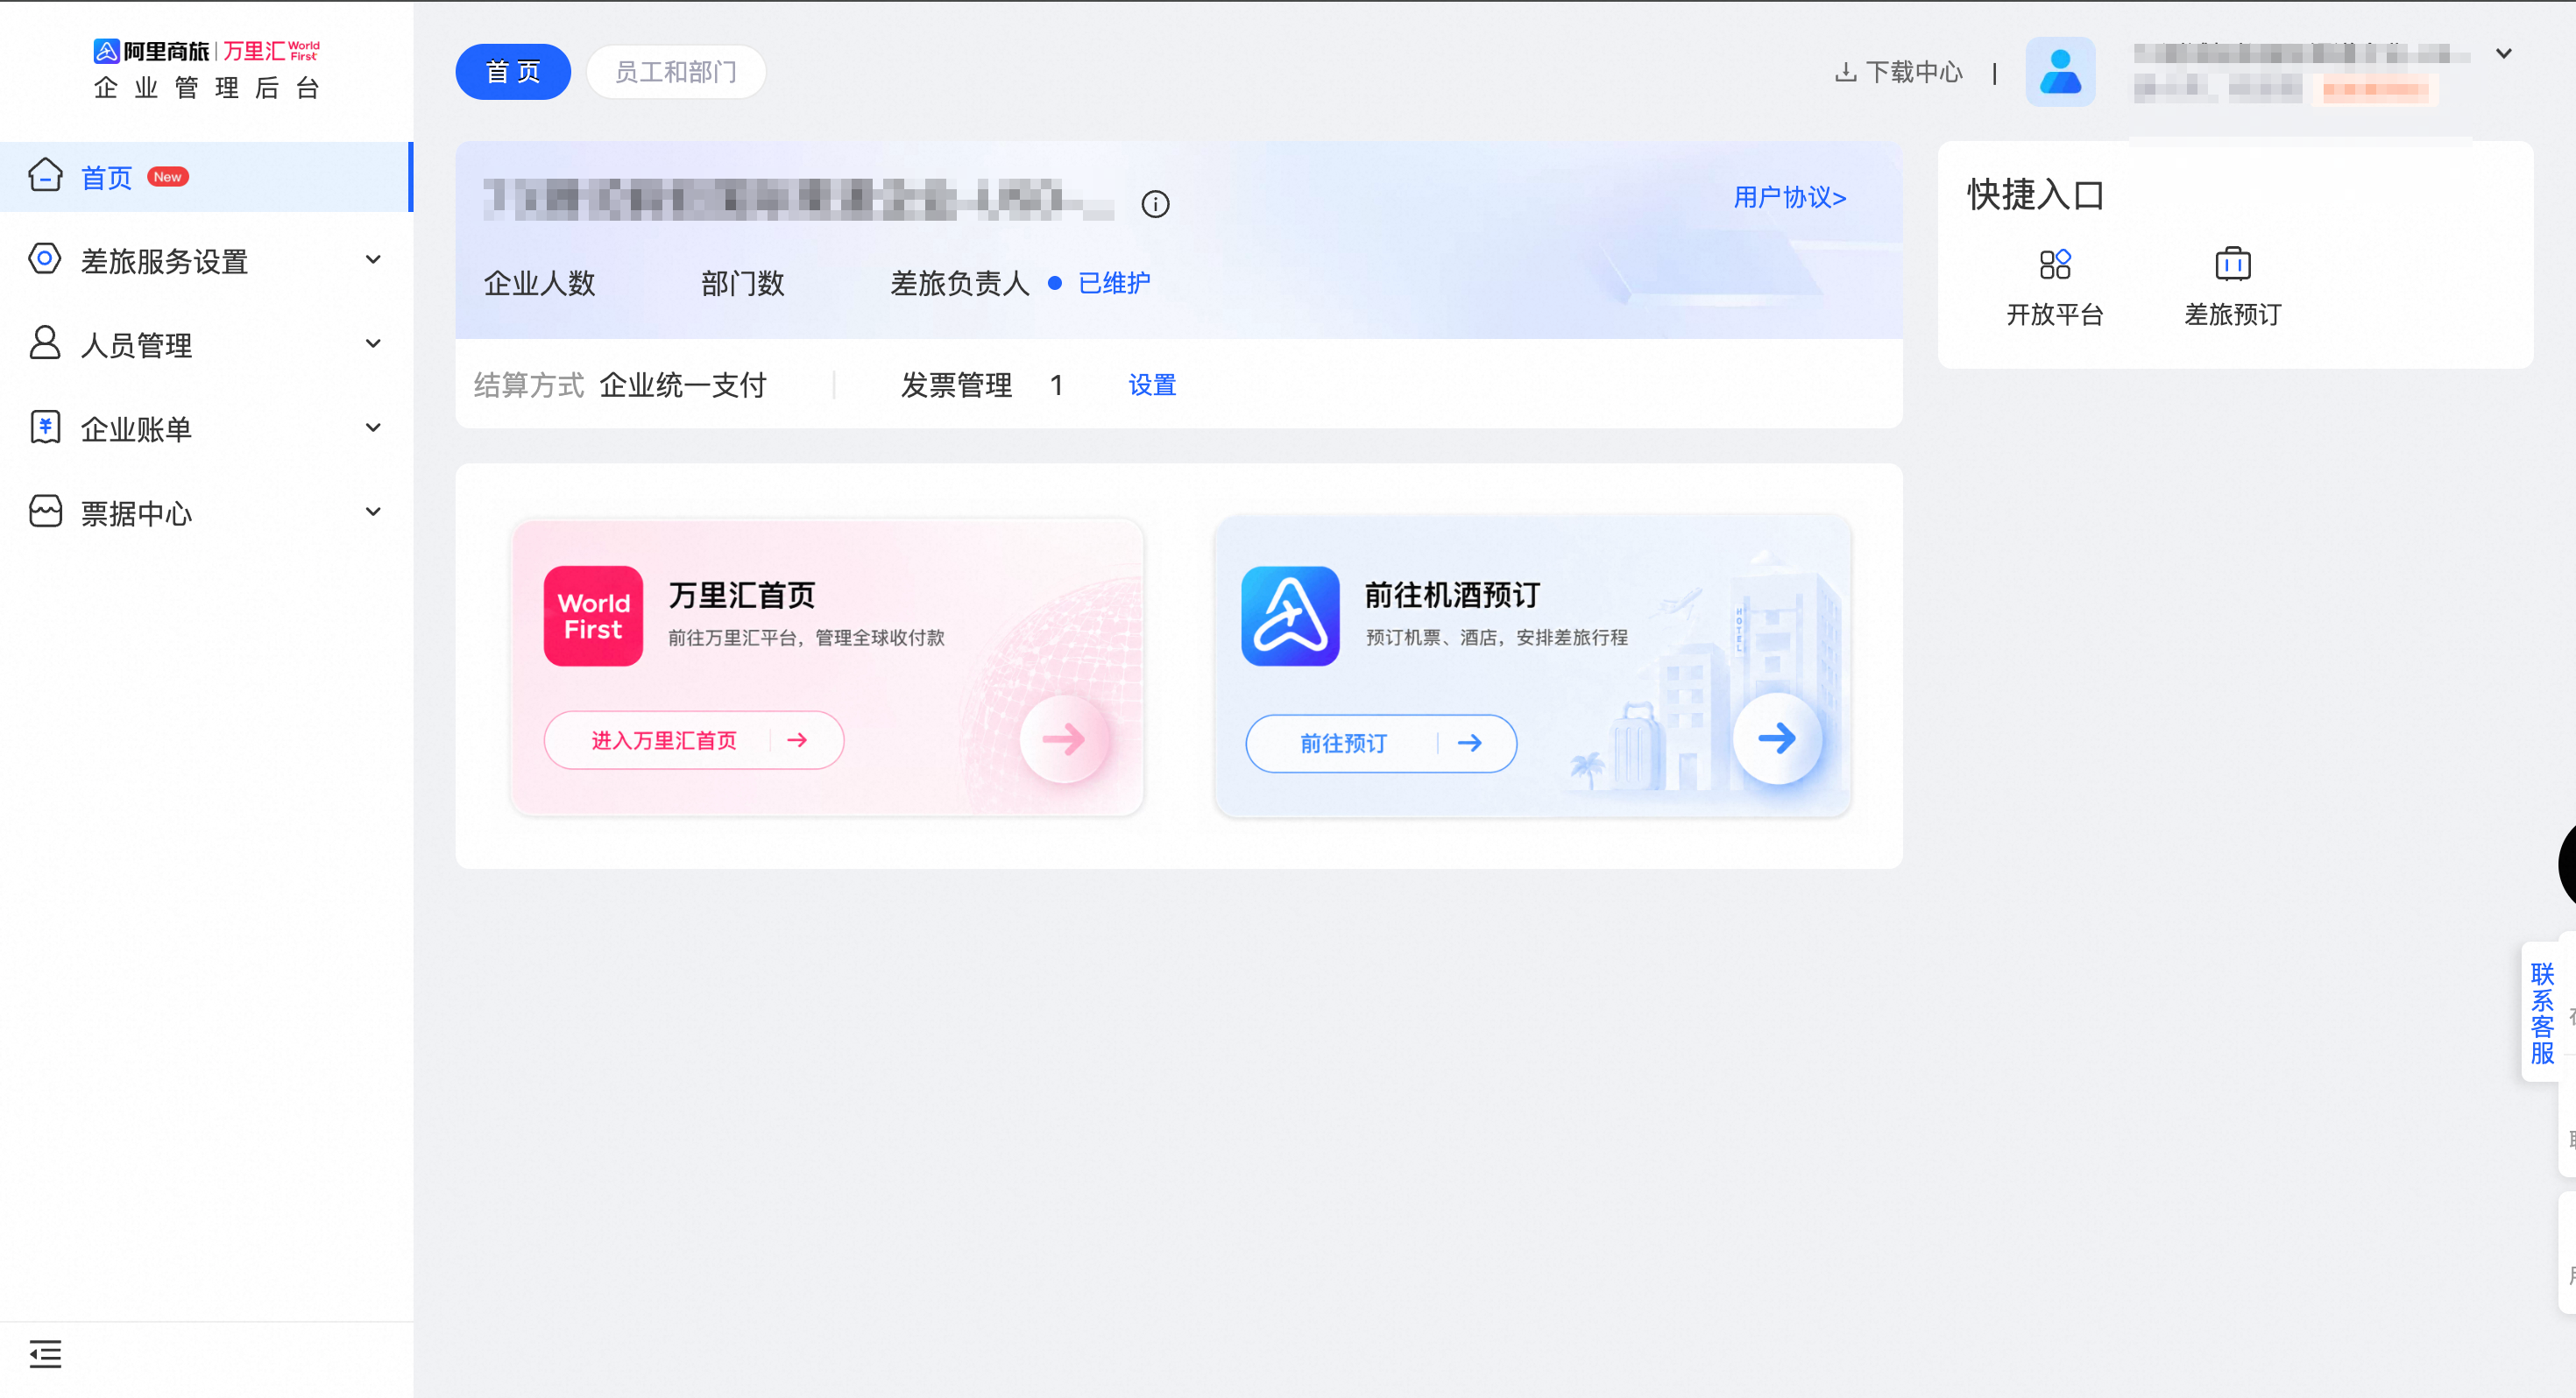Open the 差旅预订 briefcase shortcut
This screenshot has height=1398, width=2576.
coord(2232,265)
